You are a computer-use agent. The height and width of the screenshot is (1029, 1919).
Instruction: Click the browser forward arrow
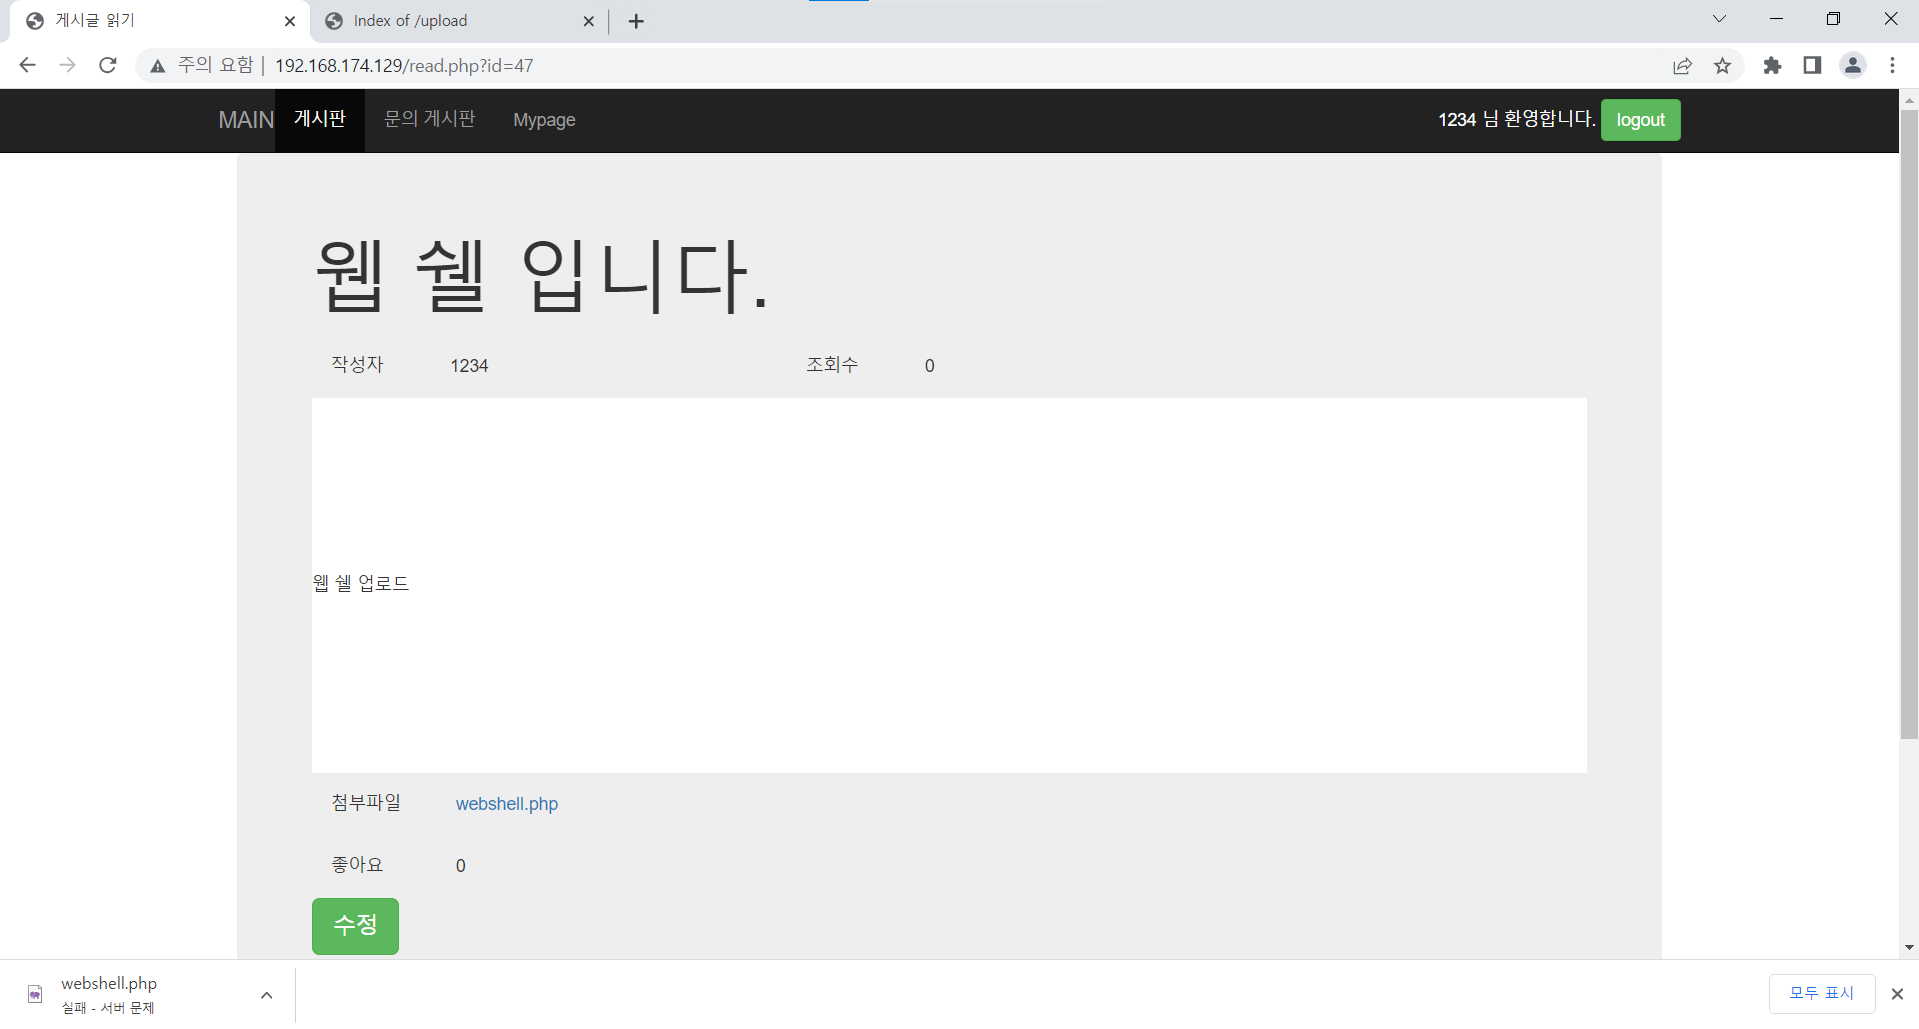coord(67,65)
